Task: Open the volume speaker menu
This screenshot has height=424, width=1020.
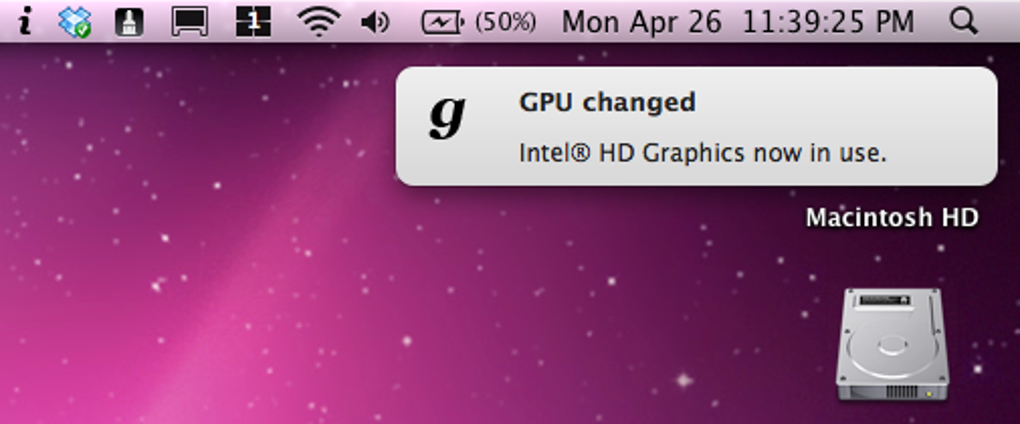Action: pyautogui.click(x=375, y=22)
